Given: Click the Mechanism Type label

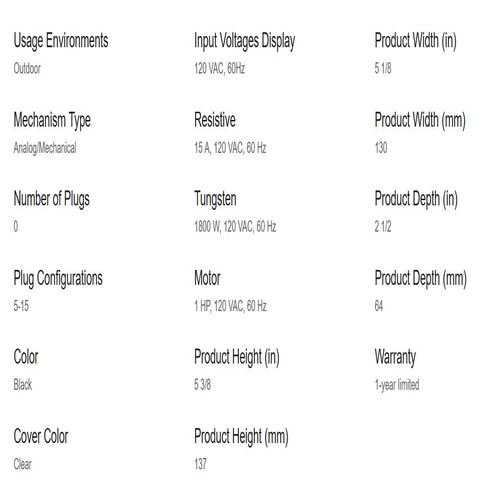Looking at the screenshot, I should click(52, 121).
